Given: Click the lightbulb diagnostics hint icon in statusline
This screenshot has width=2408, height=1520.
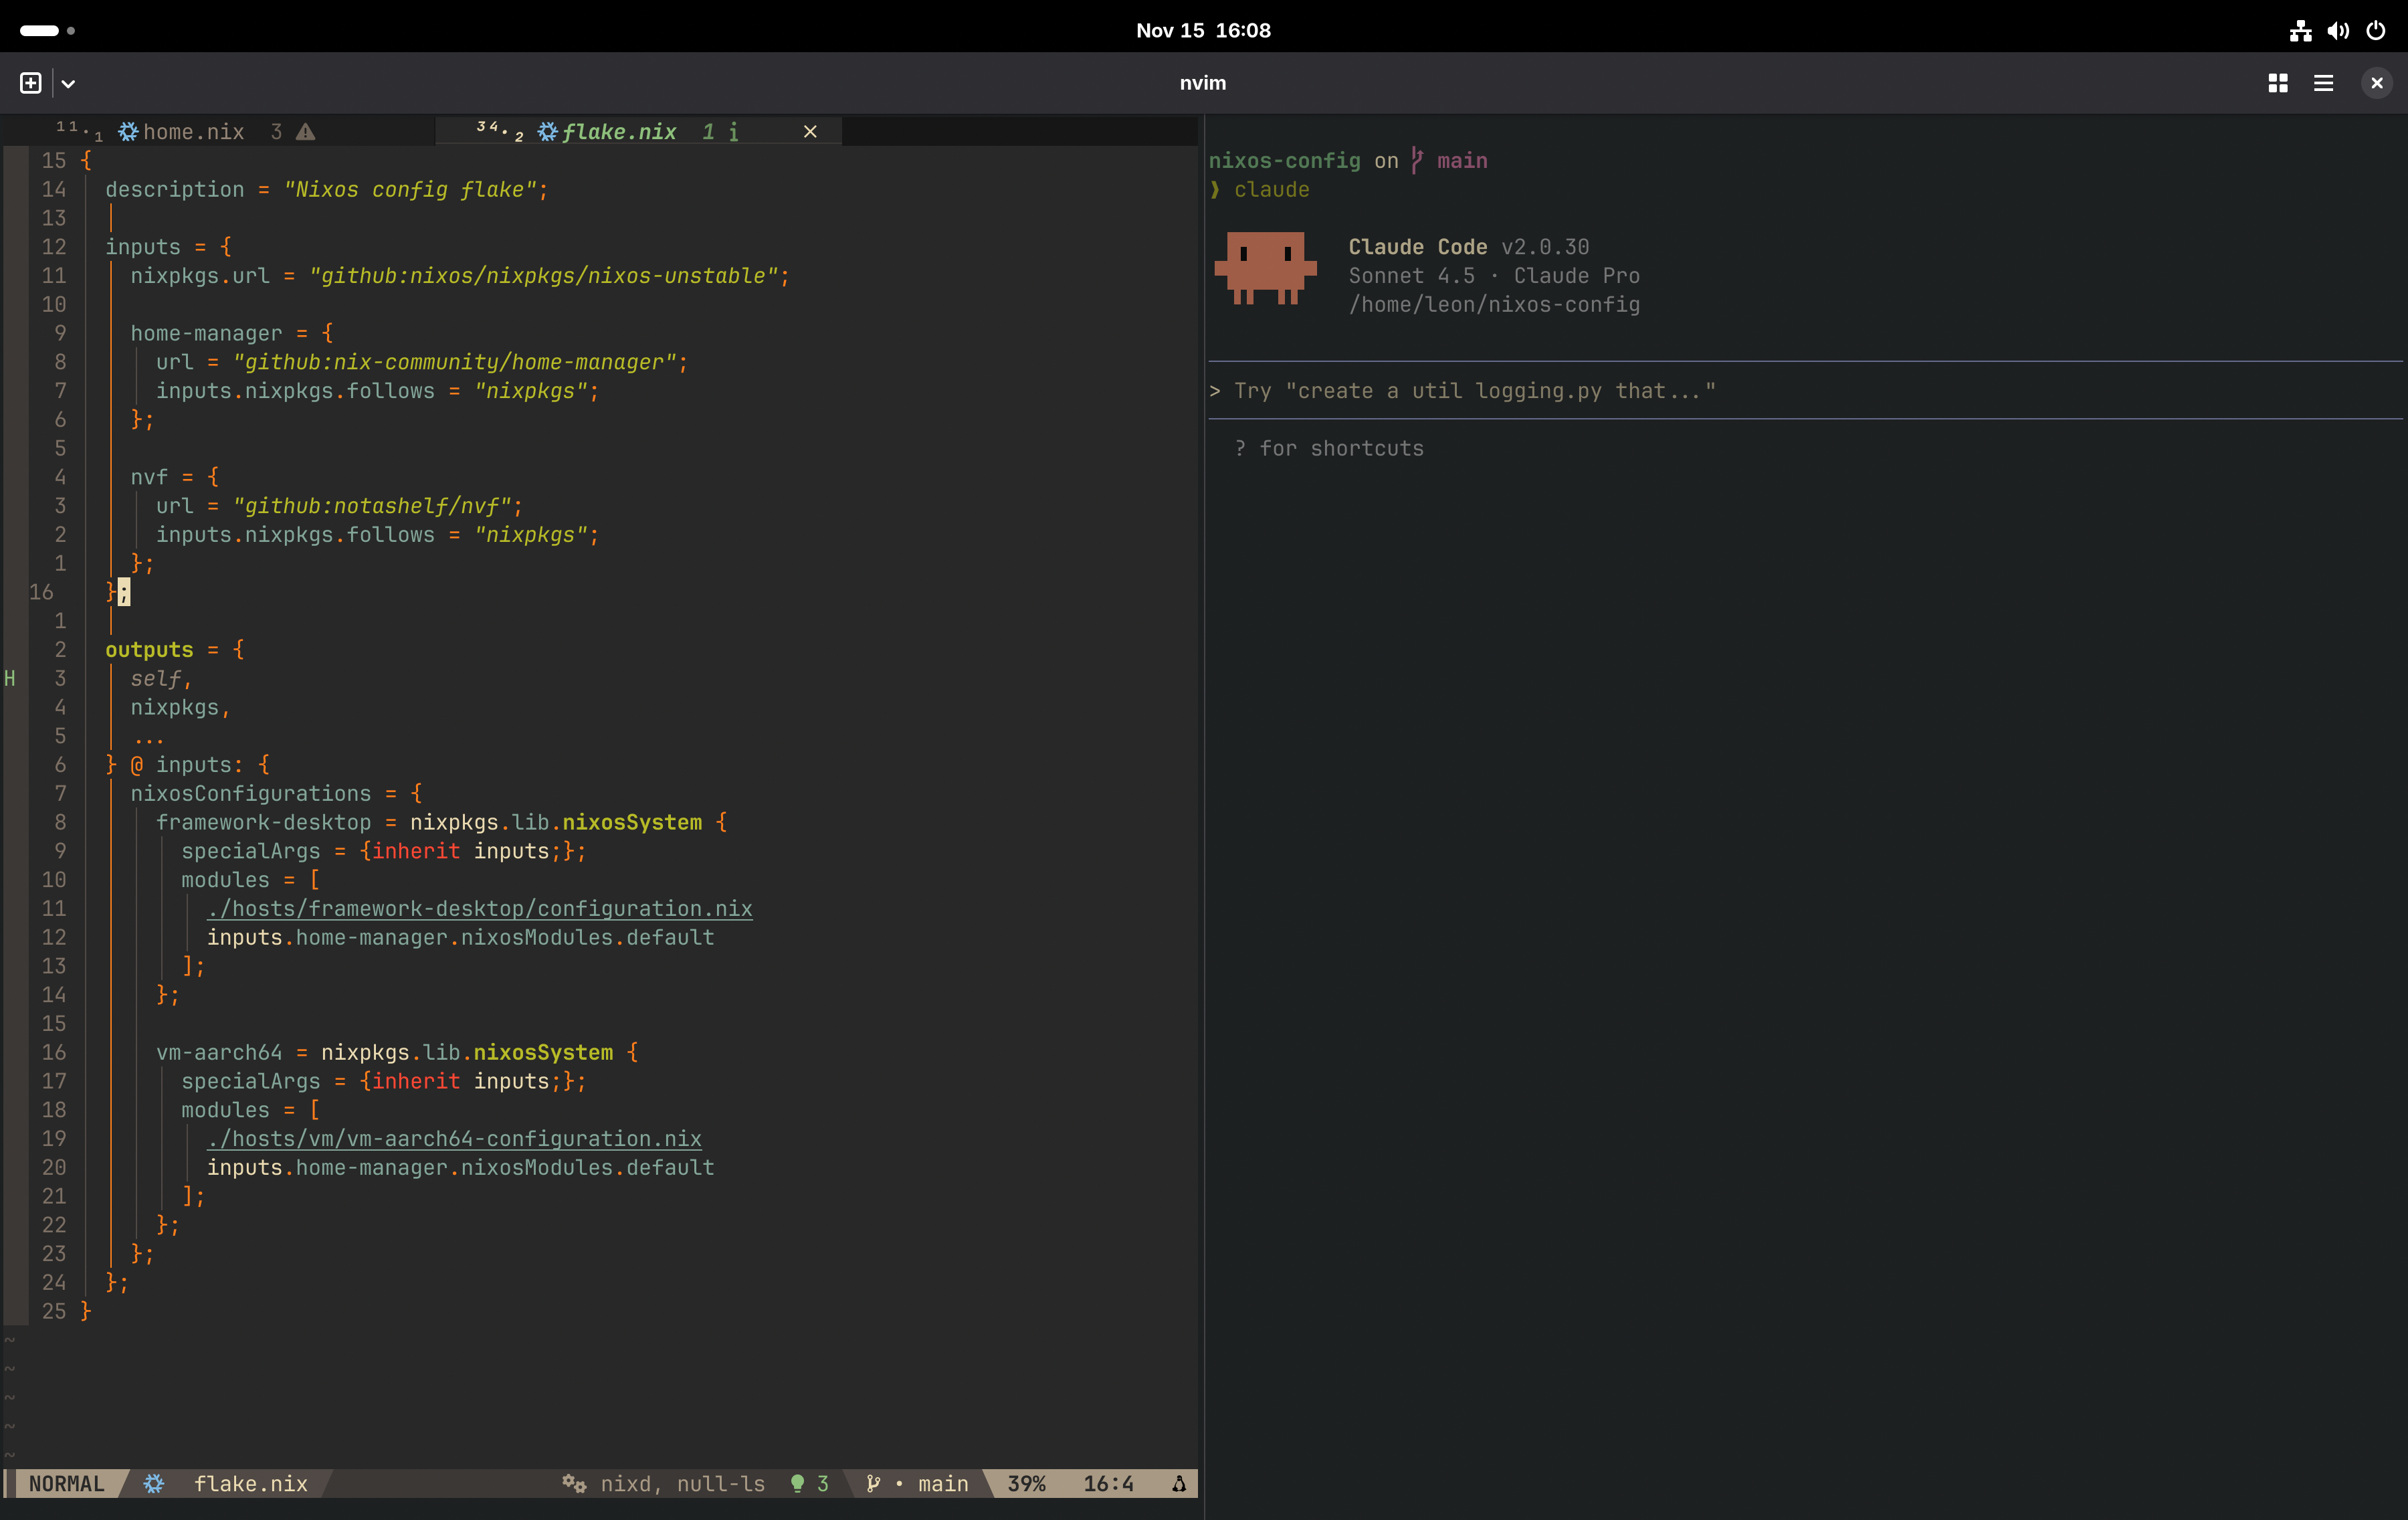Looking at the screenshot, I should click(x=797, y=1484).
